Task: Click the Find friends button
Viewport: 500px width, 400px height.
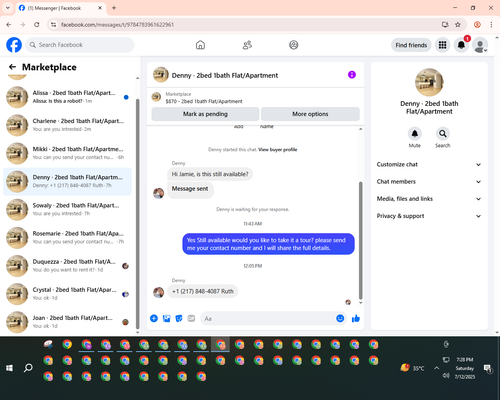Action: [411, 45]
